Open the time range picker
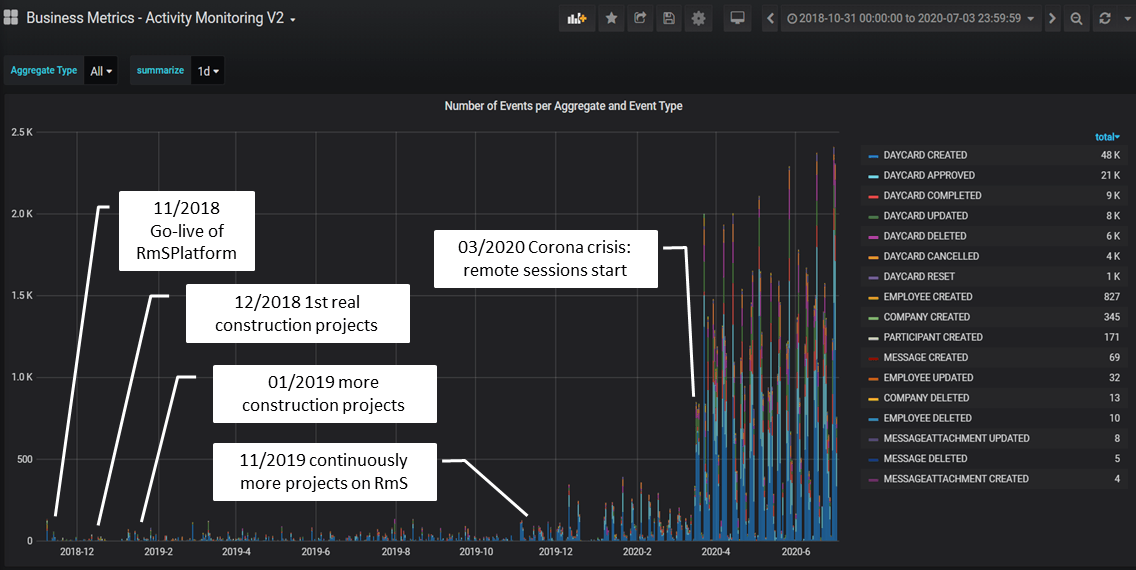Screen dimensions: 1136x570 coord(911,19)
